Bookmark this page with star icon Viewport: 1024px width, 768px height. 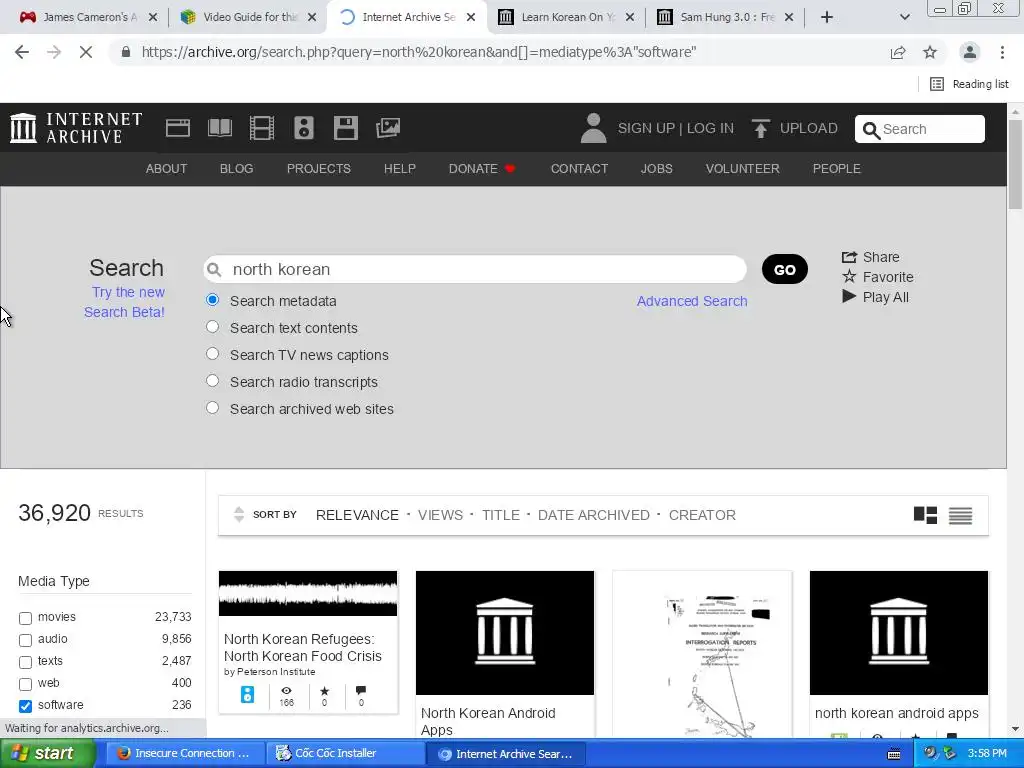(x=930, y=52)
